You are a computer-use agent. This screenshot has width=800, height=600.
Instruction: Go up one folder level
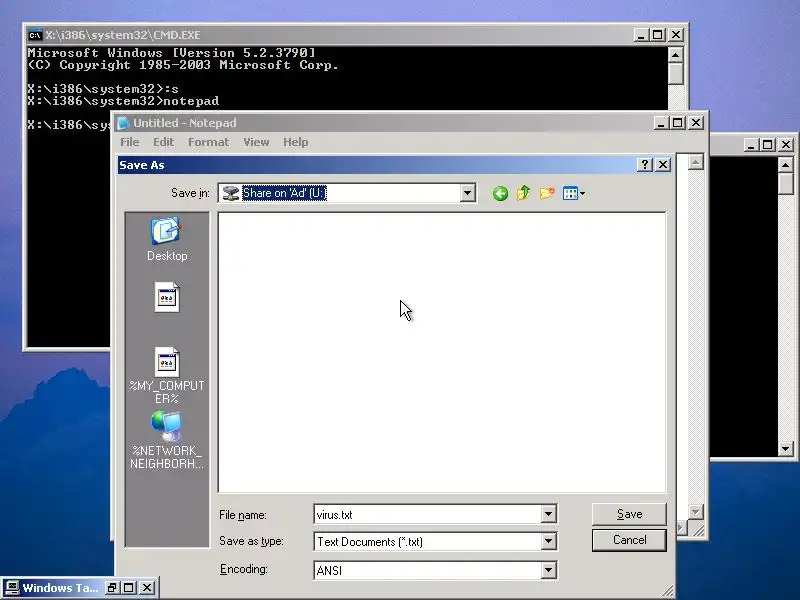pyautogui.click(x=523, y=193)
